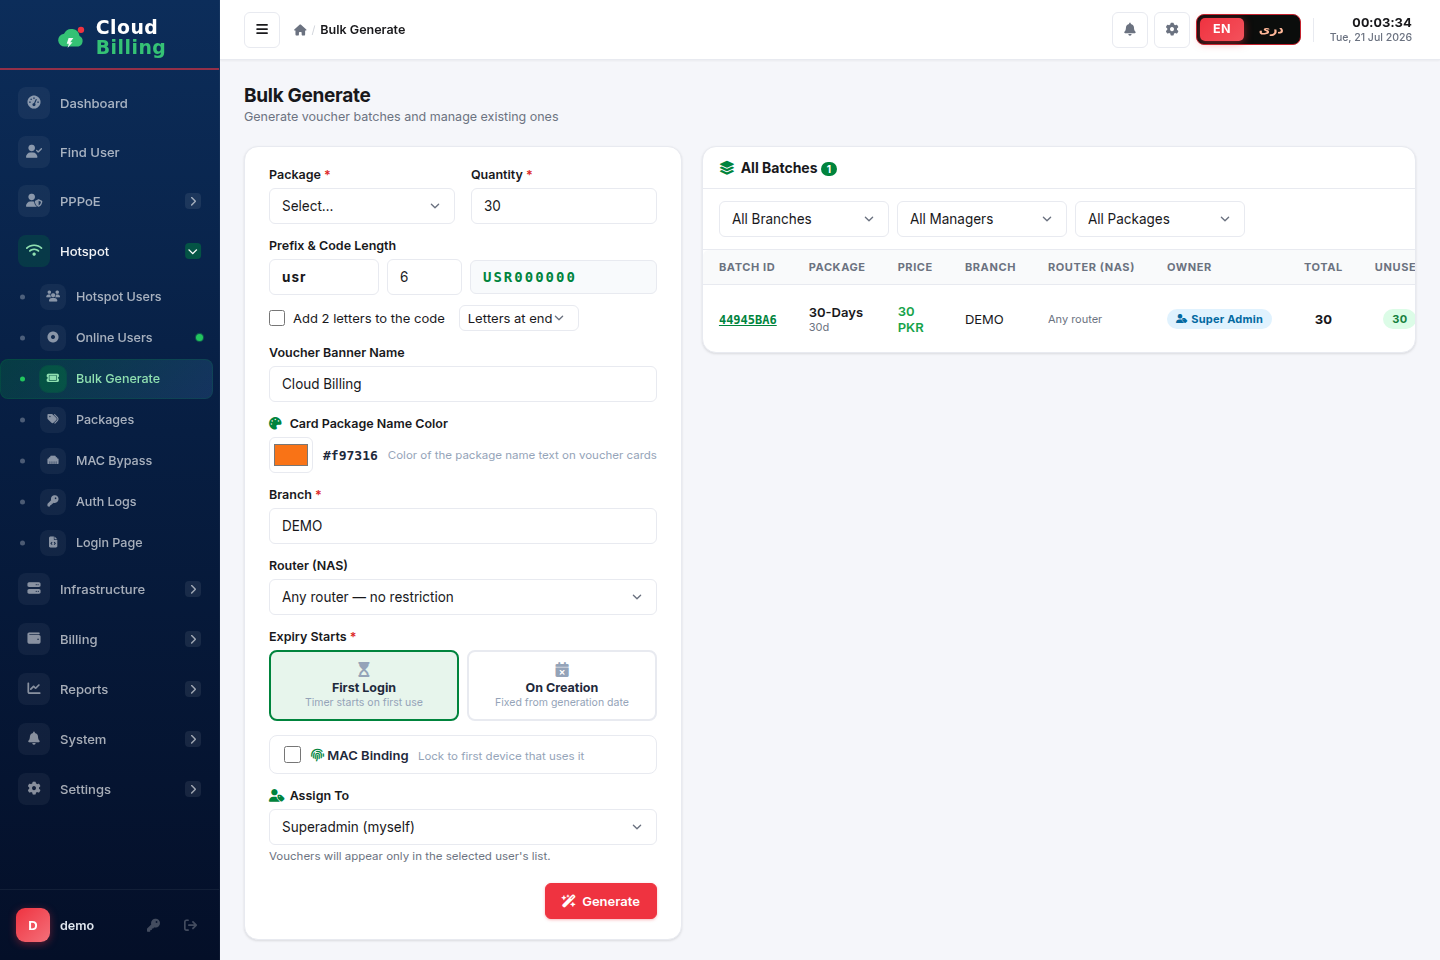
Task: Click the All Batches layers icon
Action: click(x=727, y=168)
